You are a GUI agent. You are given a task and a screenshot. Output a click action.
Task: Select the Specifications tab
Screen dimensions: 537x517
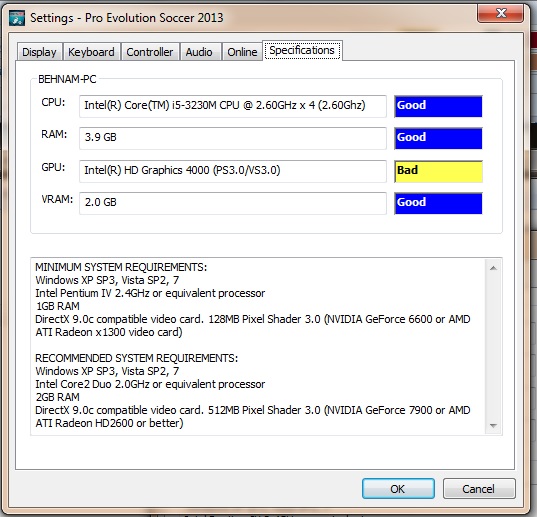pyautogui.click(x=302, y=50)
